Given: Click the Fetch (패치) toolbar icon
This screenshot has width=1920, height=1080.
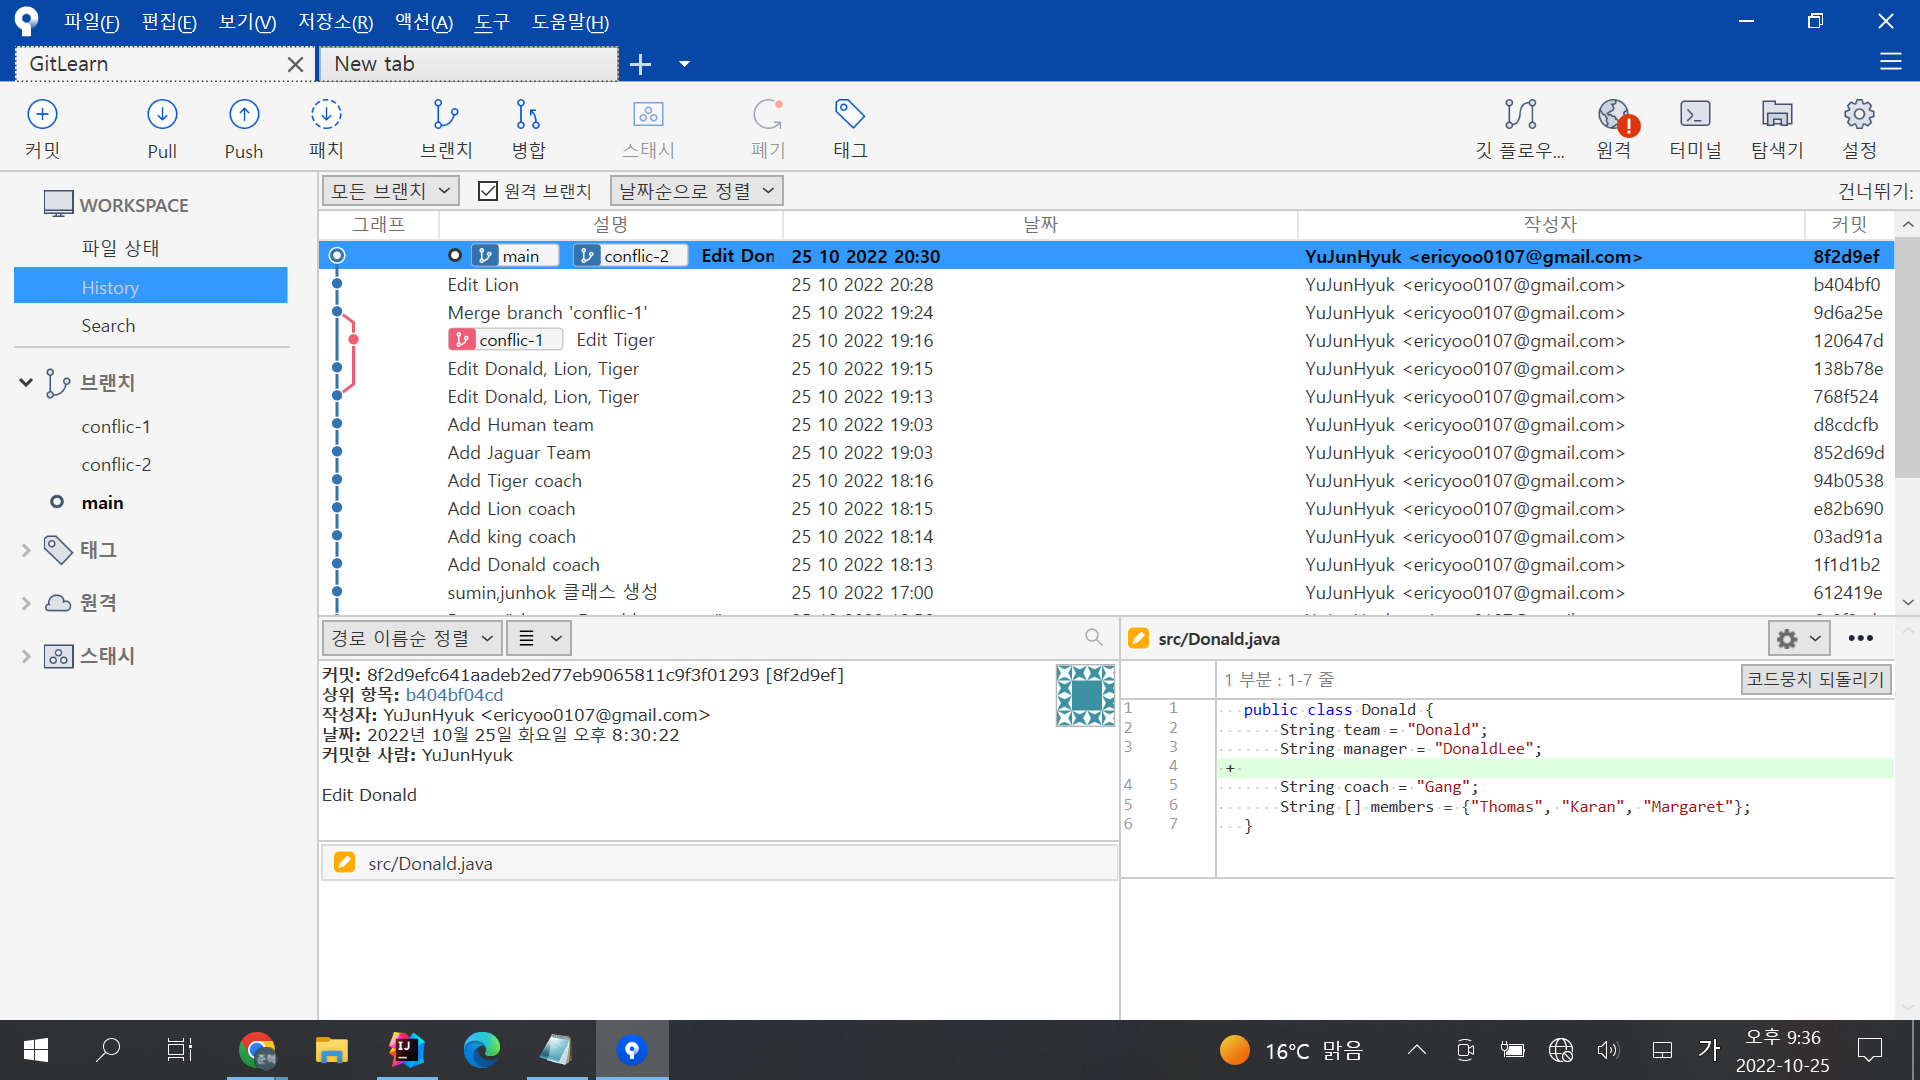Looking at the screenshot, I should point(326,129).
